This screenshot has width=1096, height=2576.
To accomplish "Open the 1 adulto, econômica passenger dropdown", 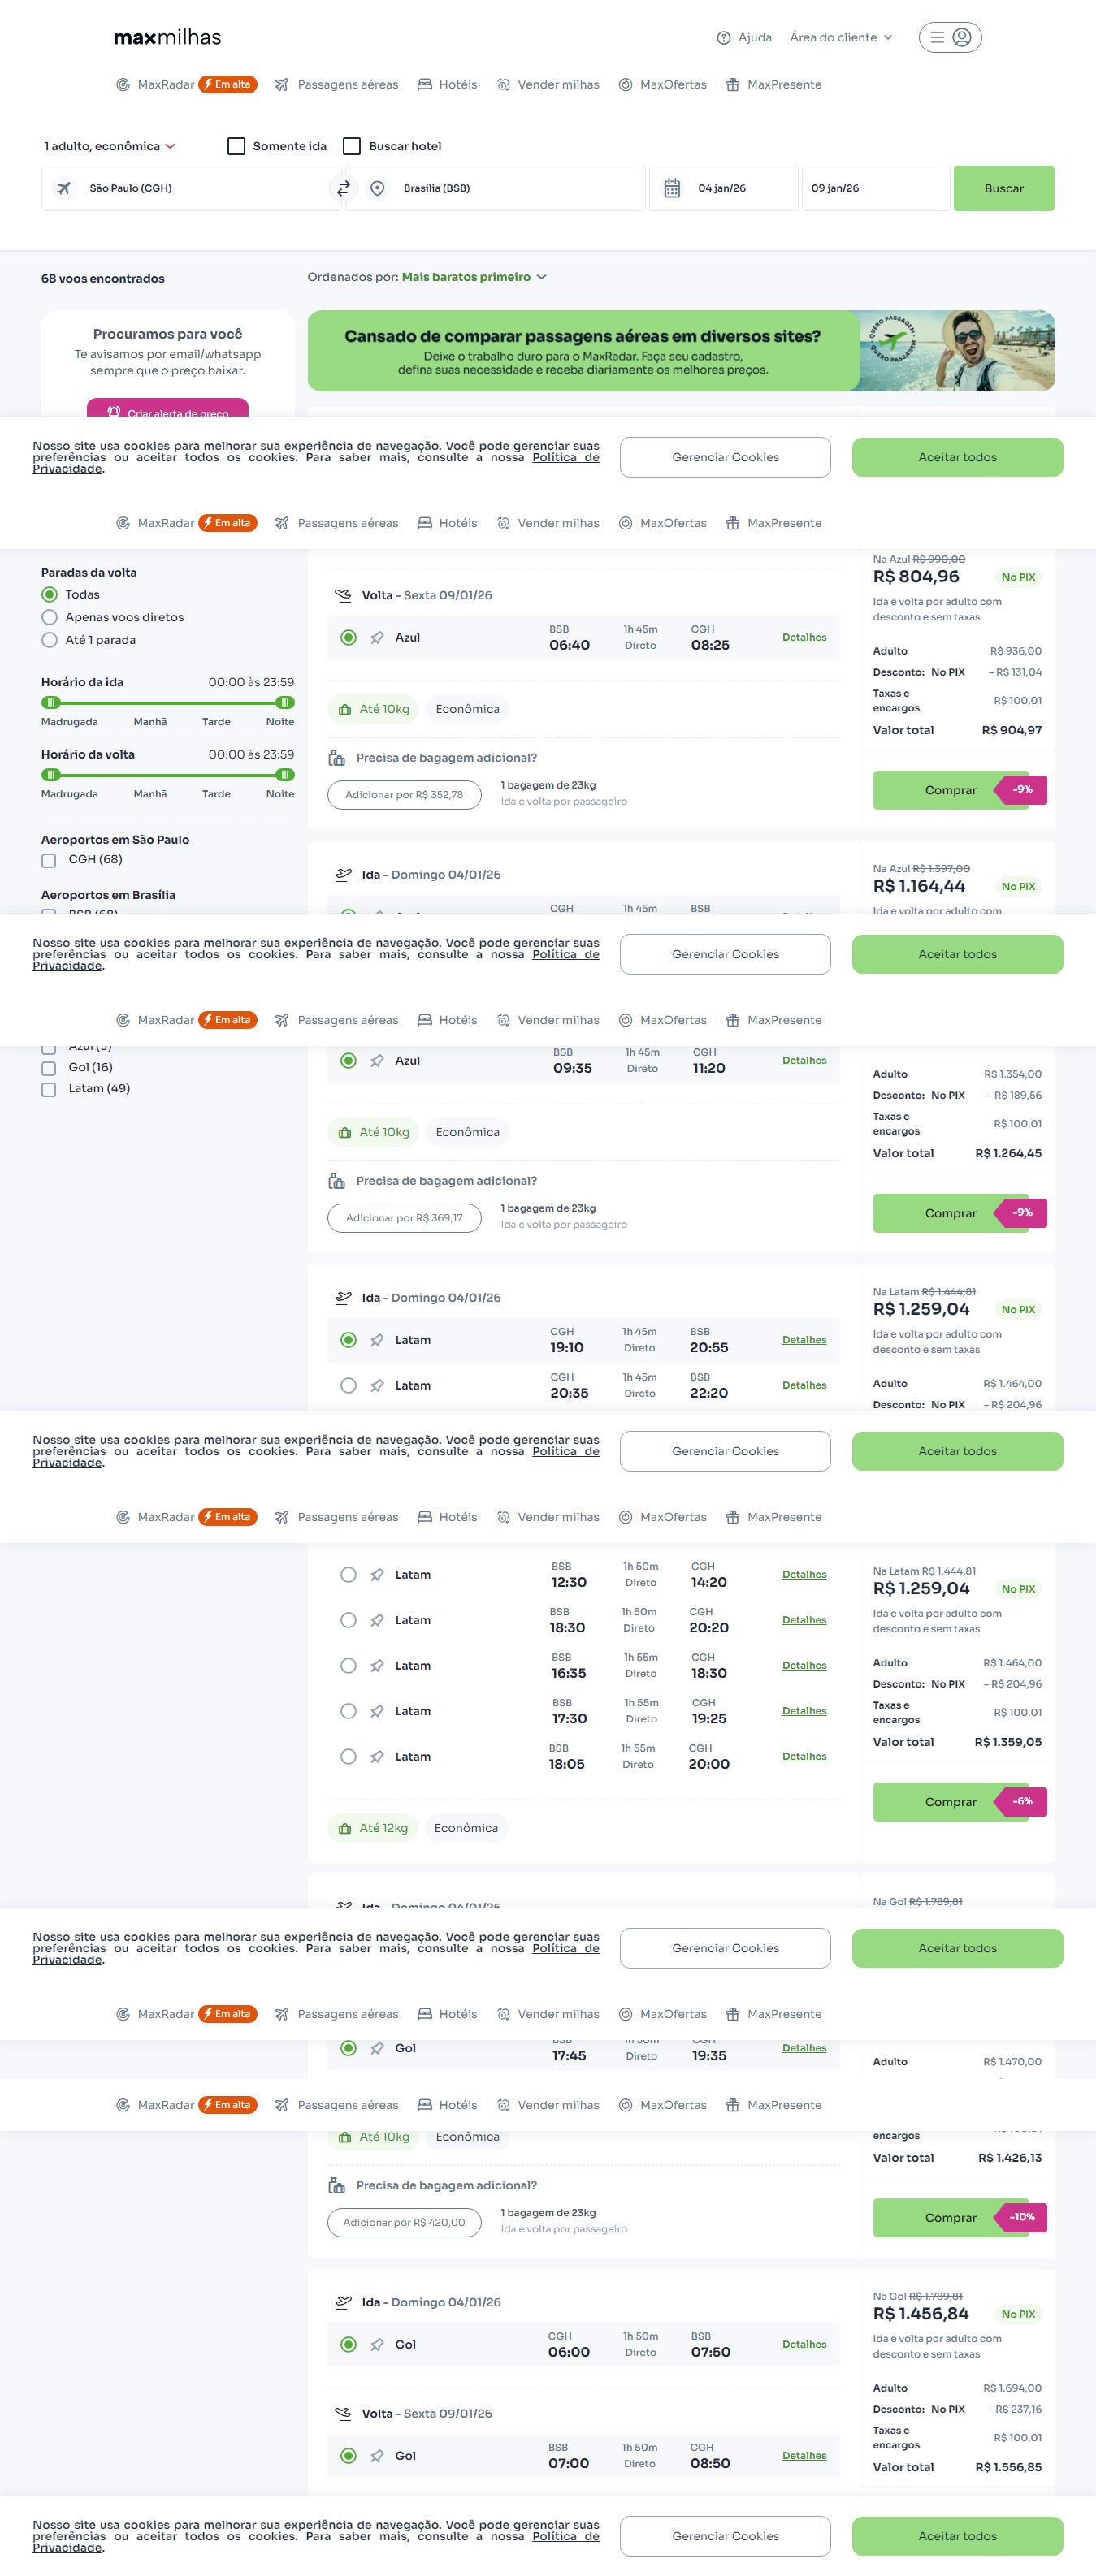I will (x=109, y=146).
